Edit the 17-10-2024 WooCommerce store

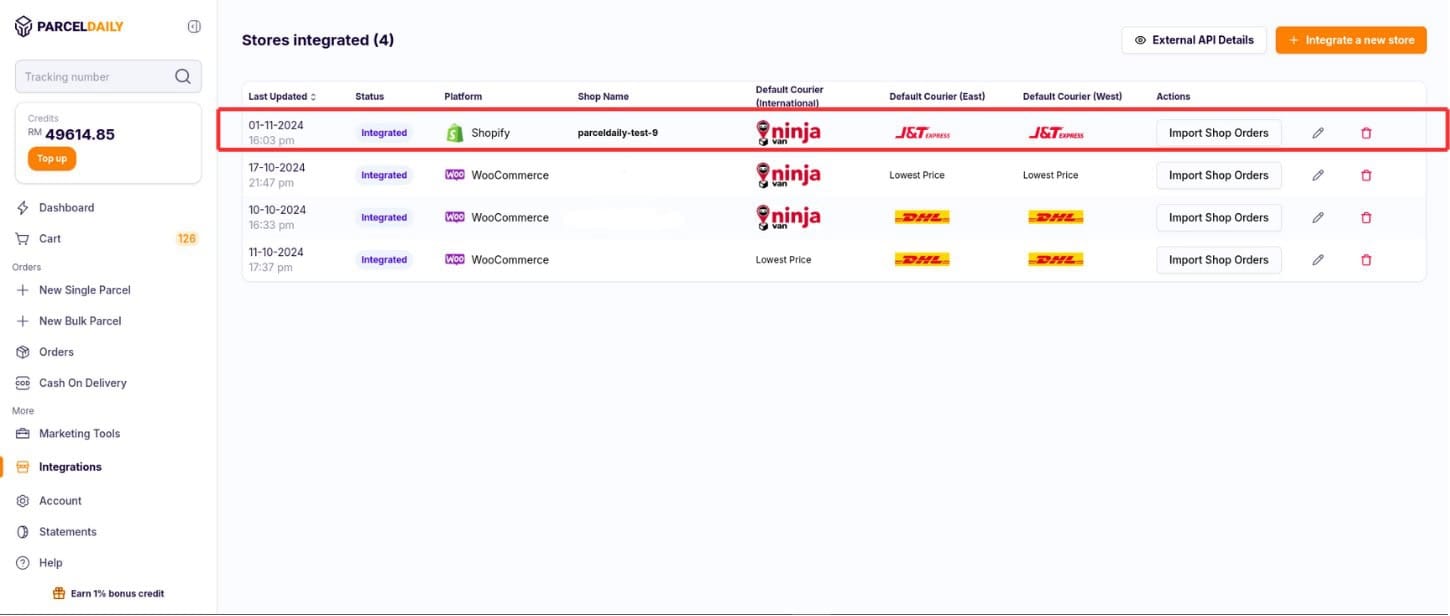coord(1318,175)
